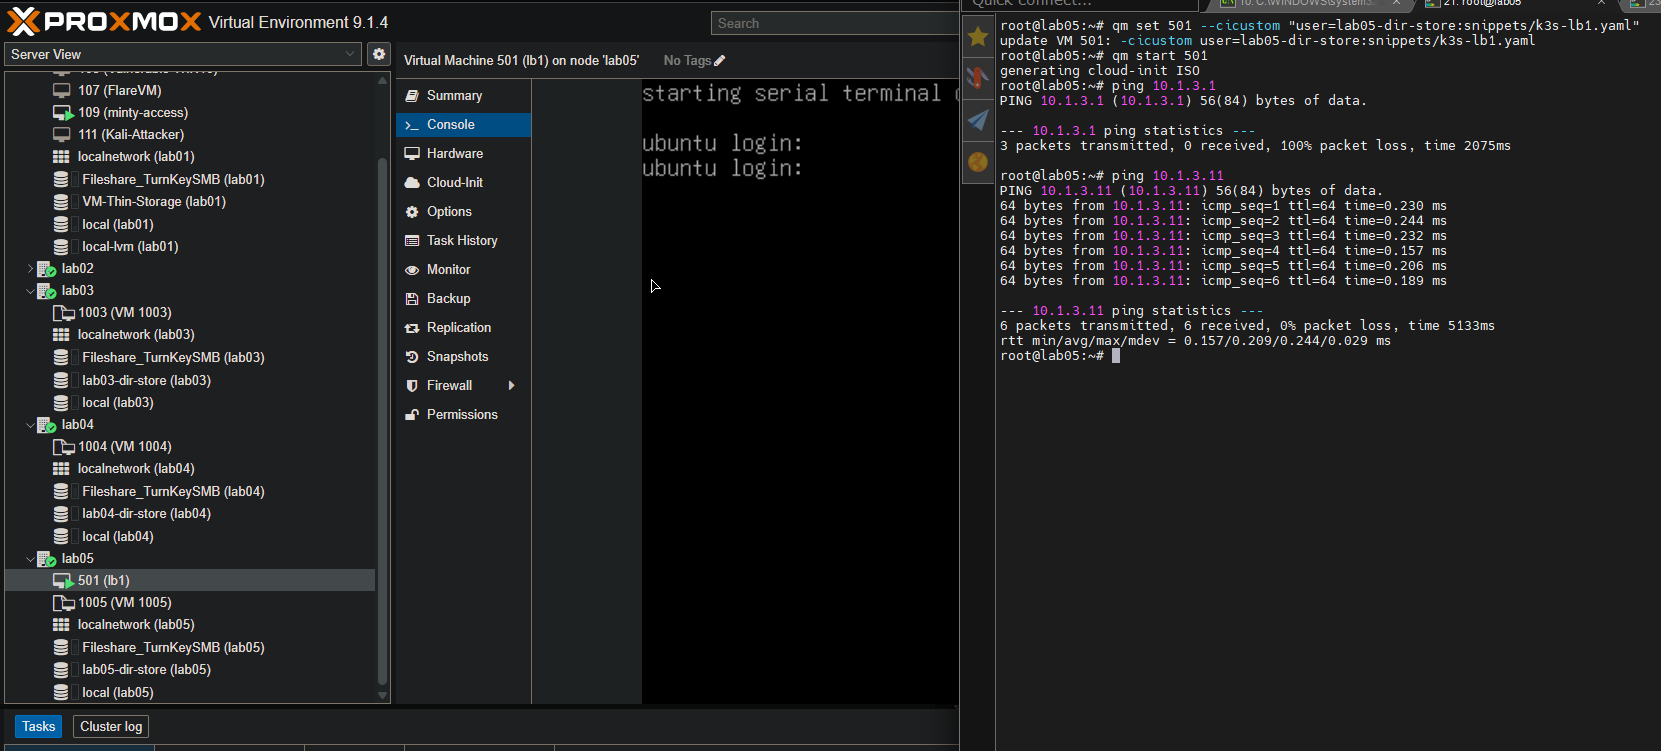
Task: Open the Server View dropdown
Action: coord(183,54)
